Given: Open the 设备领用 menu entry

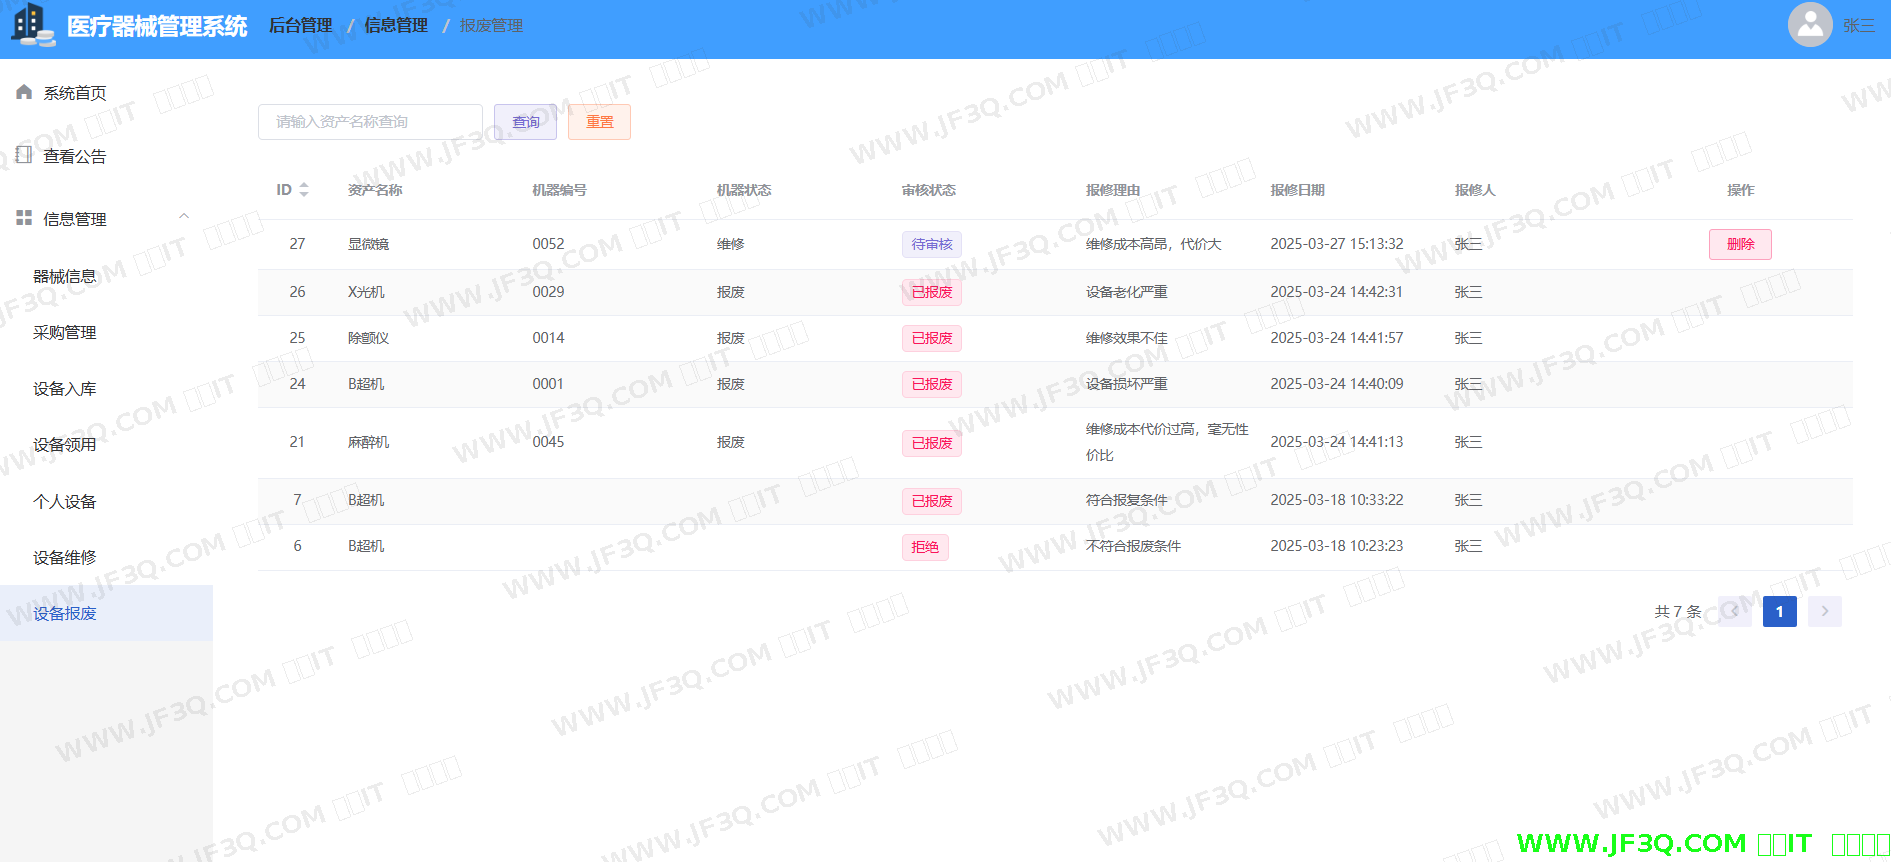Looking at the screenshot, I should point(65,444).
